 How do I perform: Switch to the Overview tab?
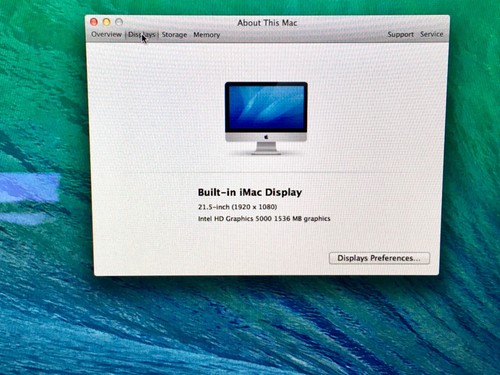pos(106,34)
